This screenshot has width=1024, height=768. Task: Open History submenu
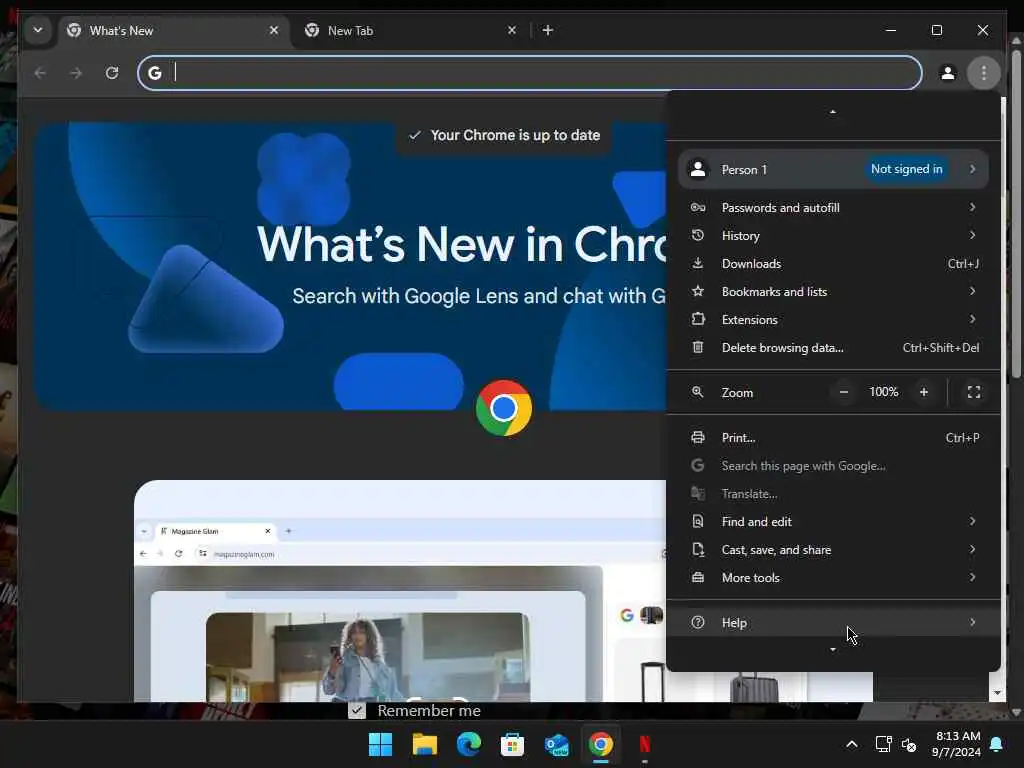coord(833,236)
